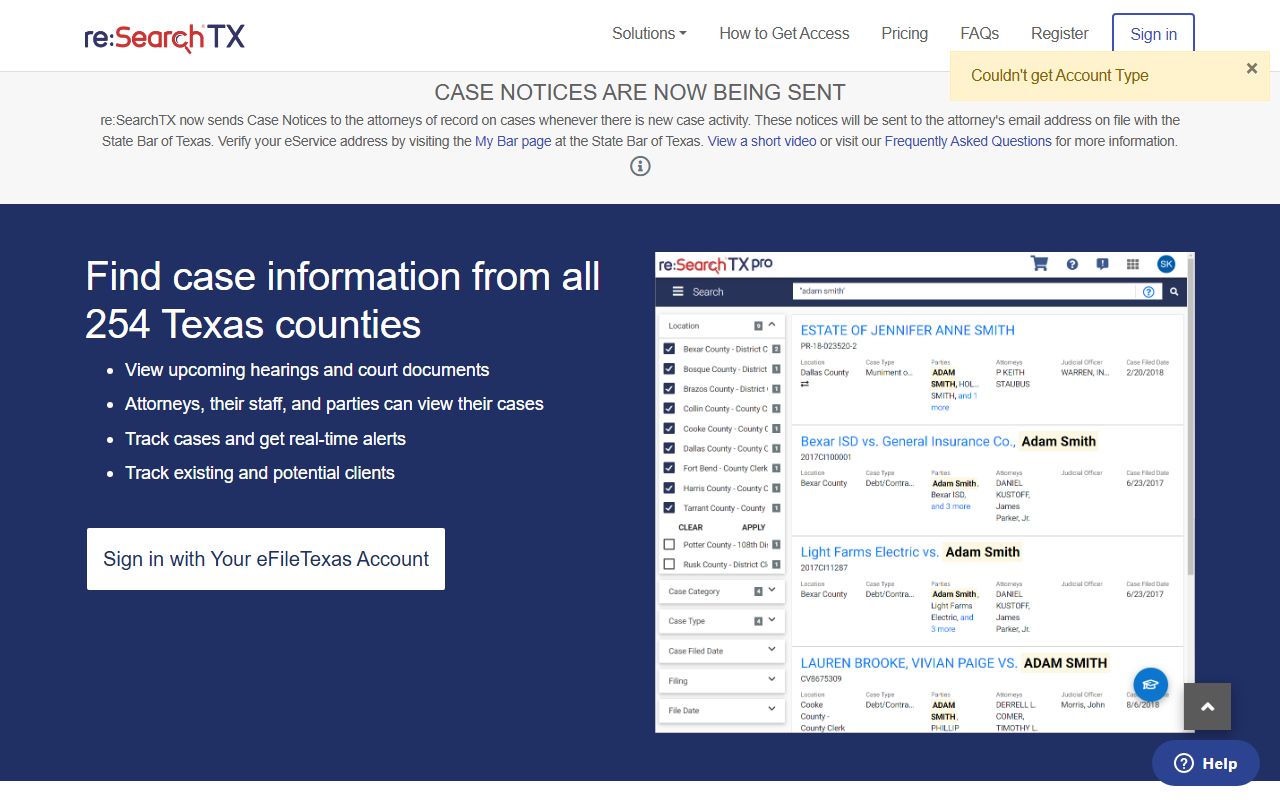Collapse the Location filter panel
Screen dimensions: 1280x800
(x=771, y=325)
